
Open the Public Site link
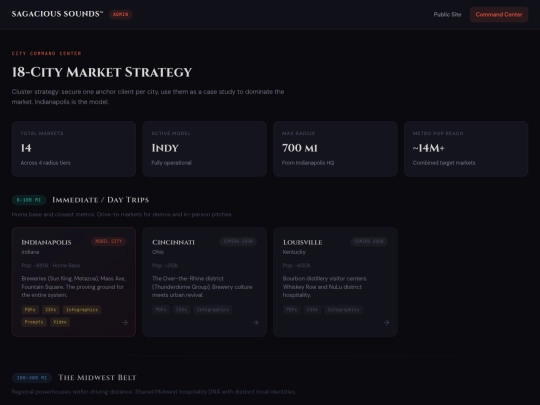tap(447, 14)
